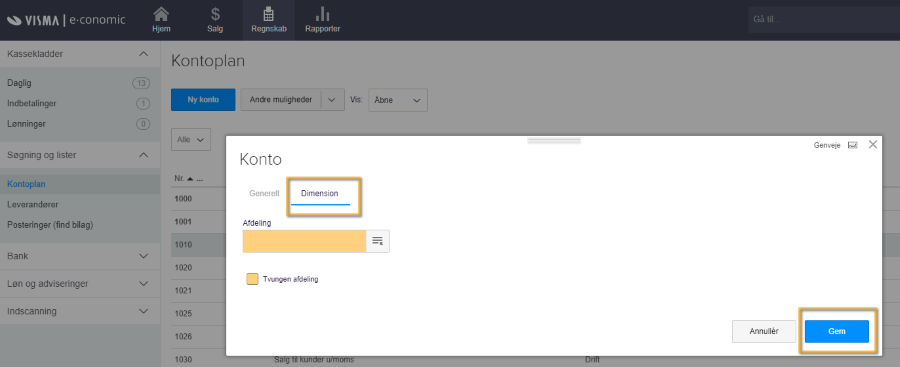
Task: Open the Afdeling lookup list icon
Action: coord(378,241)
